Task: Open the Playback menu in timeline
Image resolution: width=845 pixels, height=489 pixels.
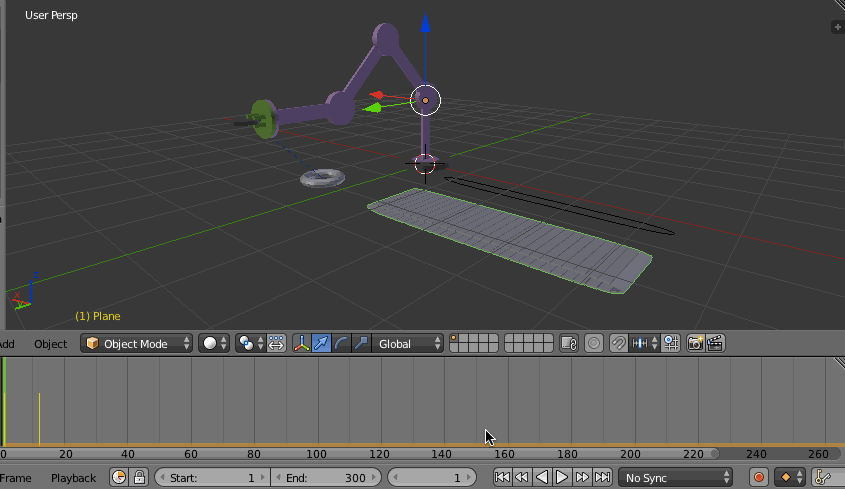Action: point(73,478)
